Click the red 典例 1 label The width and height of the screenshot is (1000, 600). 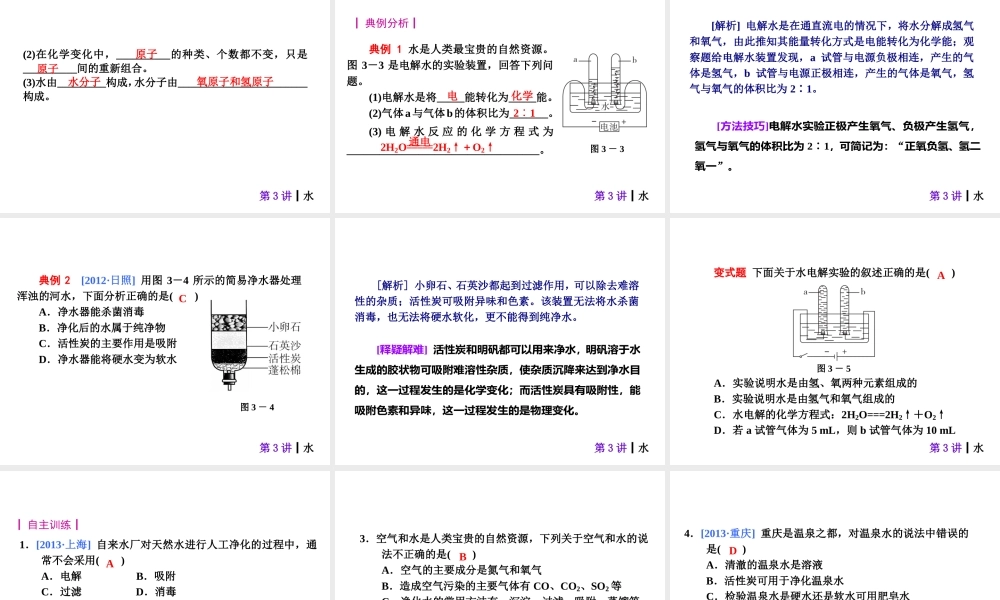pyautogui.click(x=385, y=49)
